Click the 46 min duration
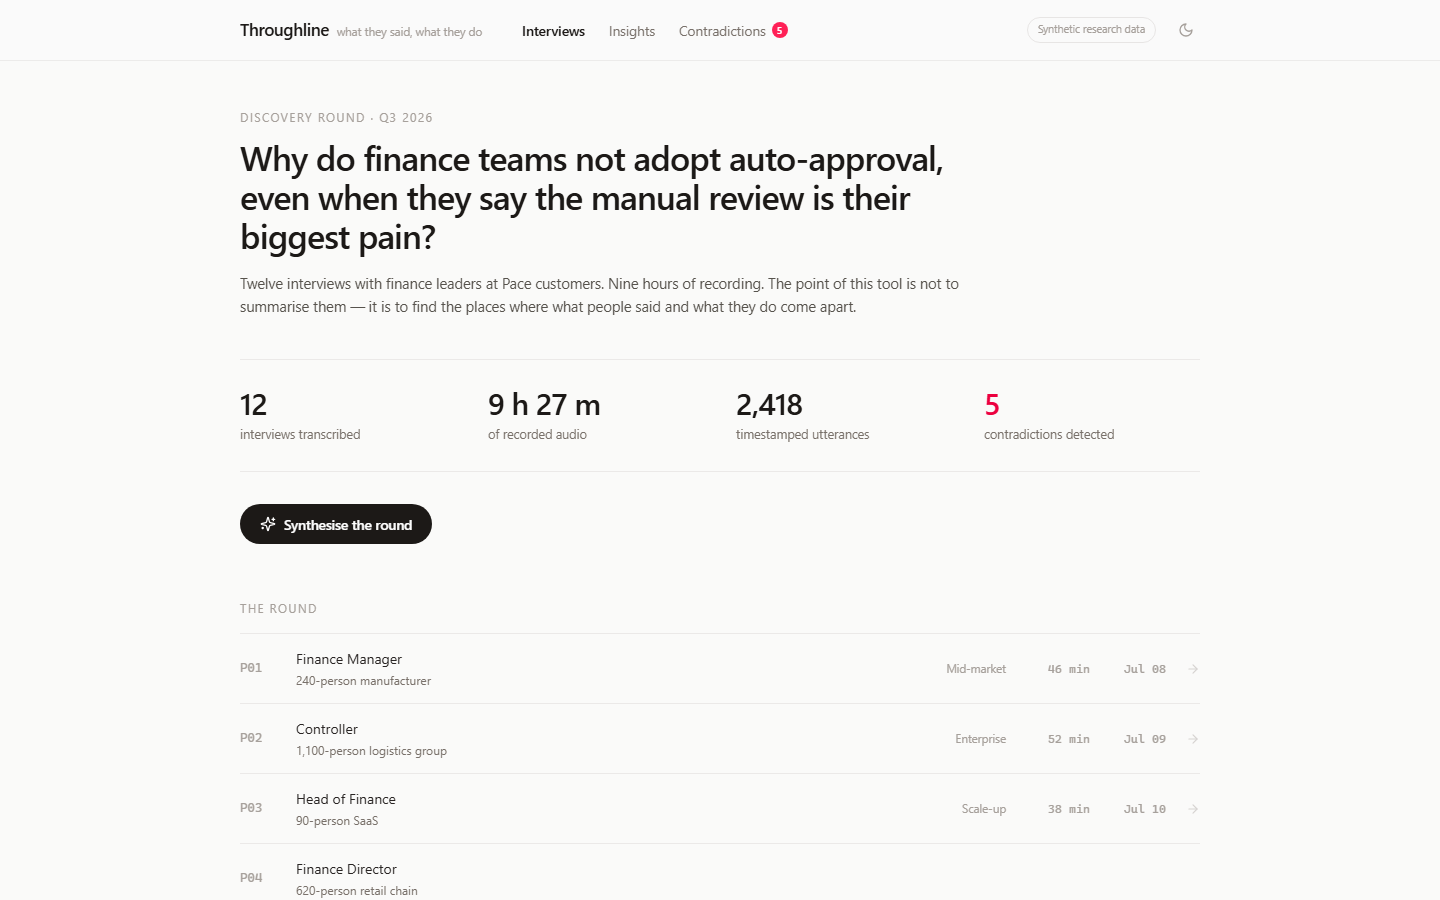 coord(1068,669)
